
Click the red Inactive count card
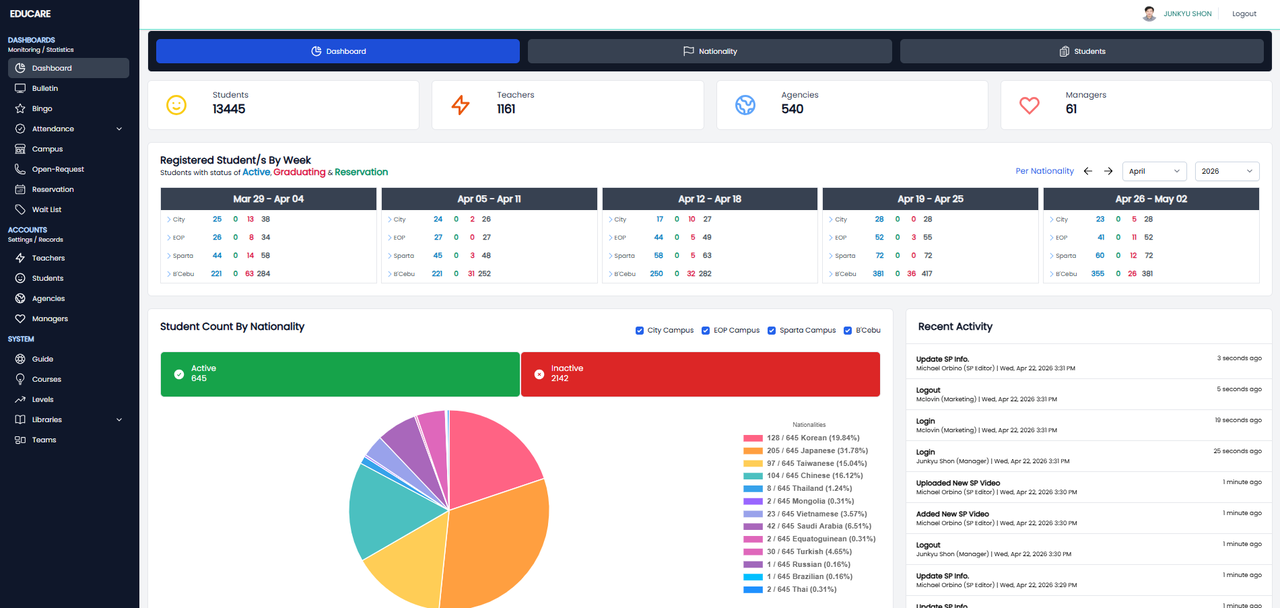tap(700, 374)
